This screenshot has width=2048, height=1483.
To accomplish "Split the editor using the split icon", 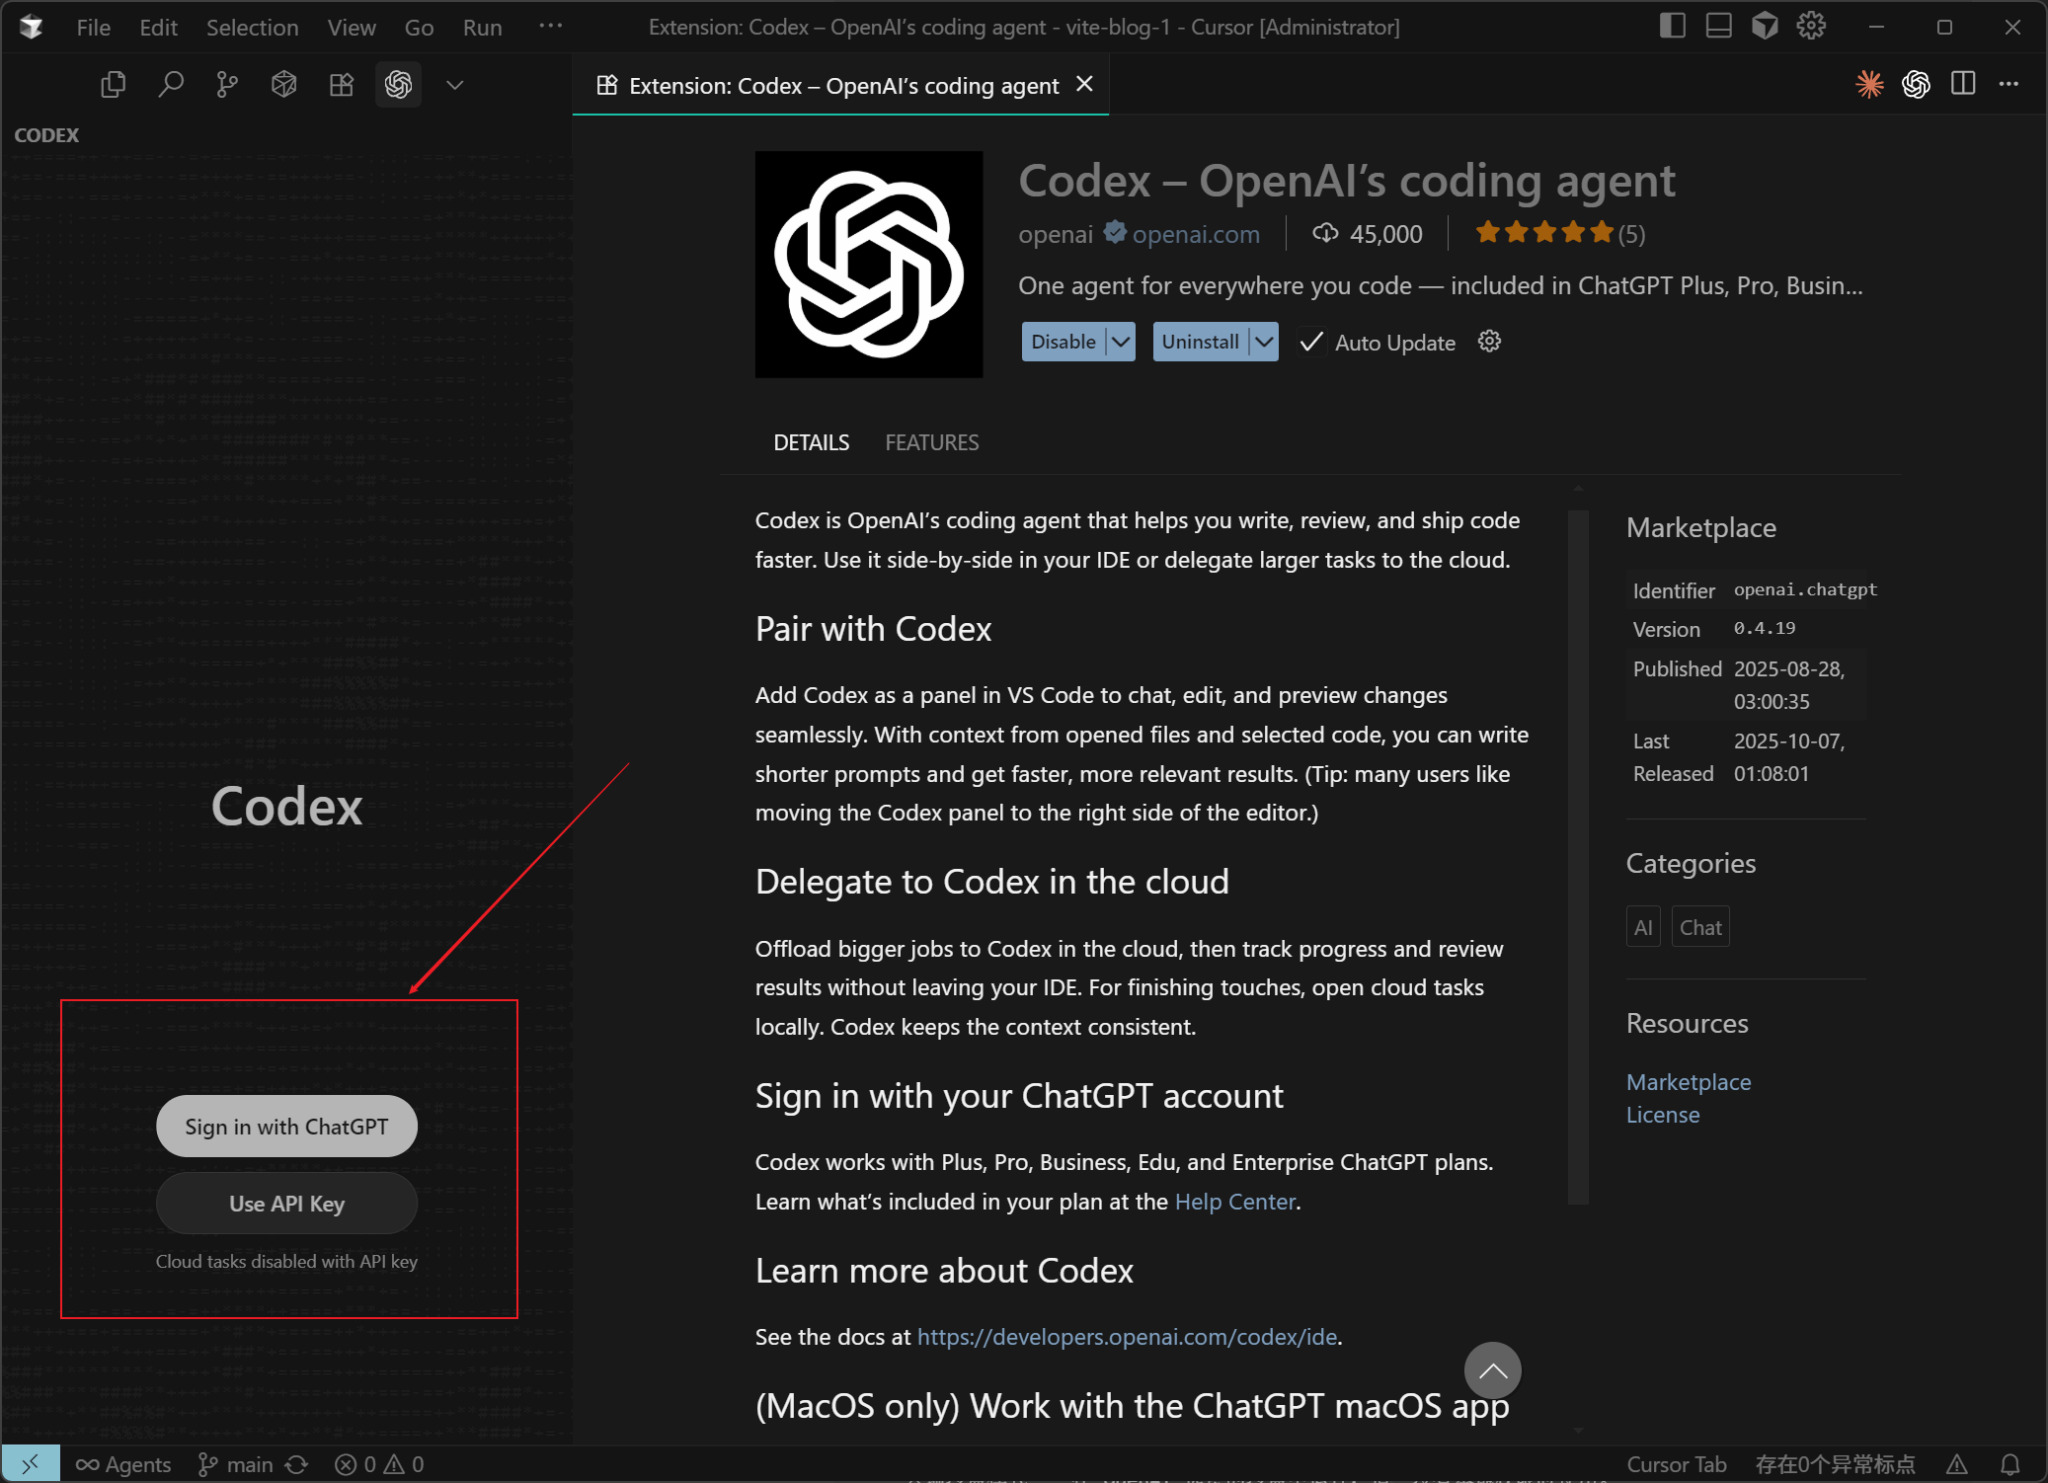I will click(x=1962, y=84).
